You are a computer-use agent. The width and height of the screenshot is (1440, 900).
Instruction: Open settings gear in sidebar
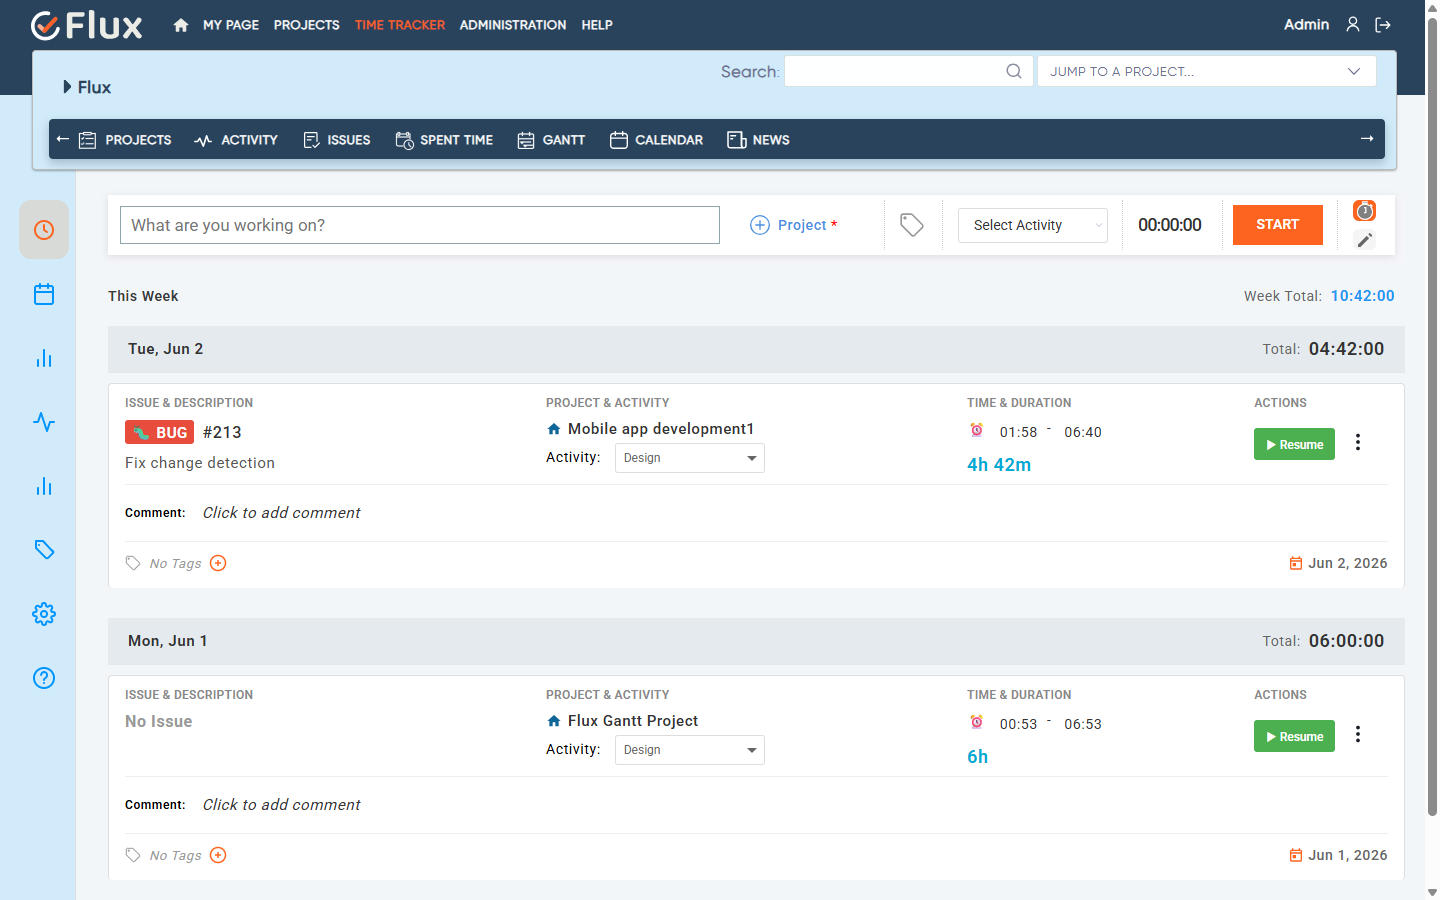44,614
